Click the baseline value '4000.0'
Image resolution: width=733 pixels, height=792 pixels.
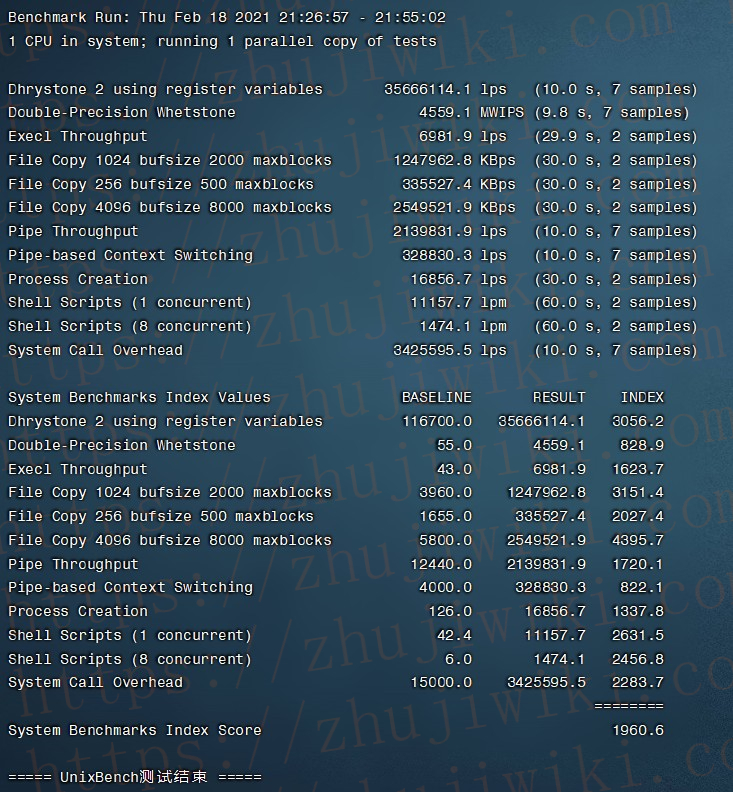[x=446, y=587]
